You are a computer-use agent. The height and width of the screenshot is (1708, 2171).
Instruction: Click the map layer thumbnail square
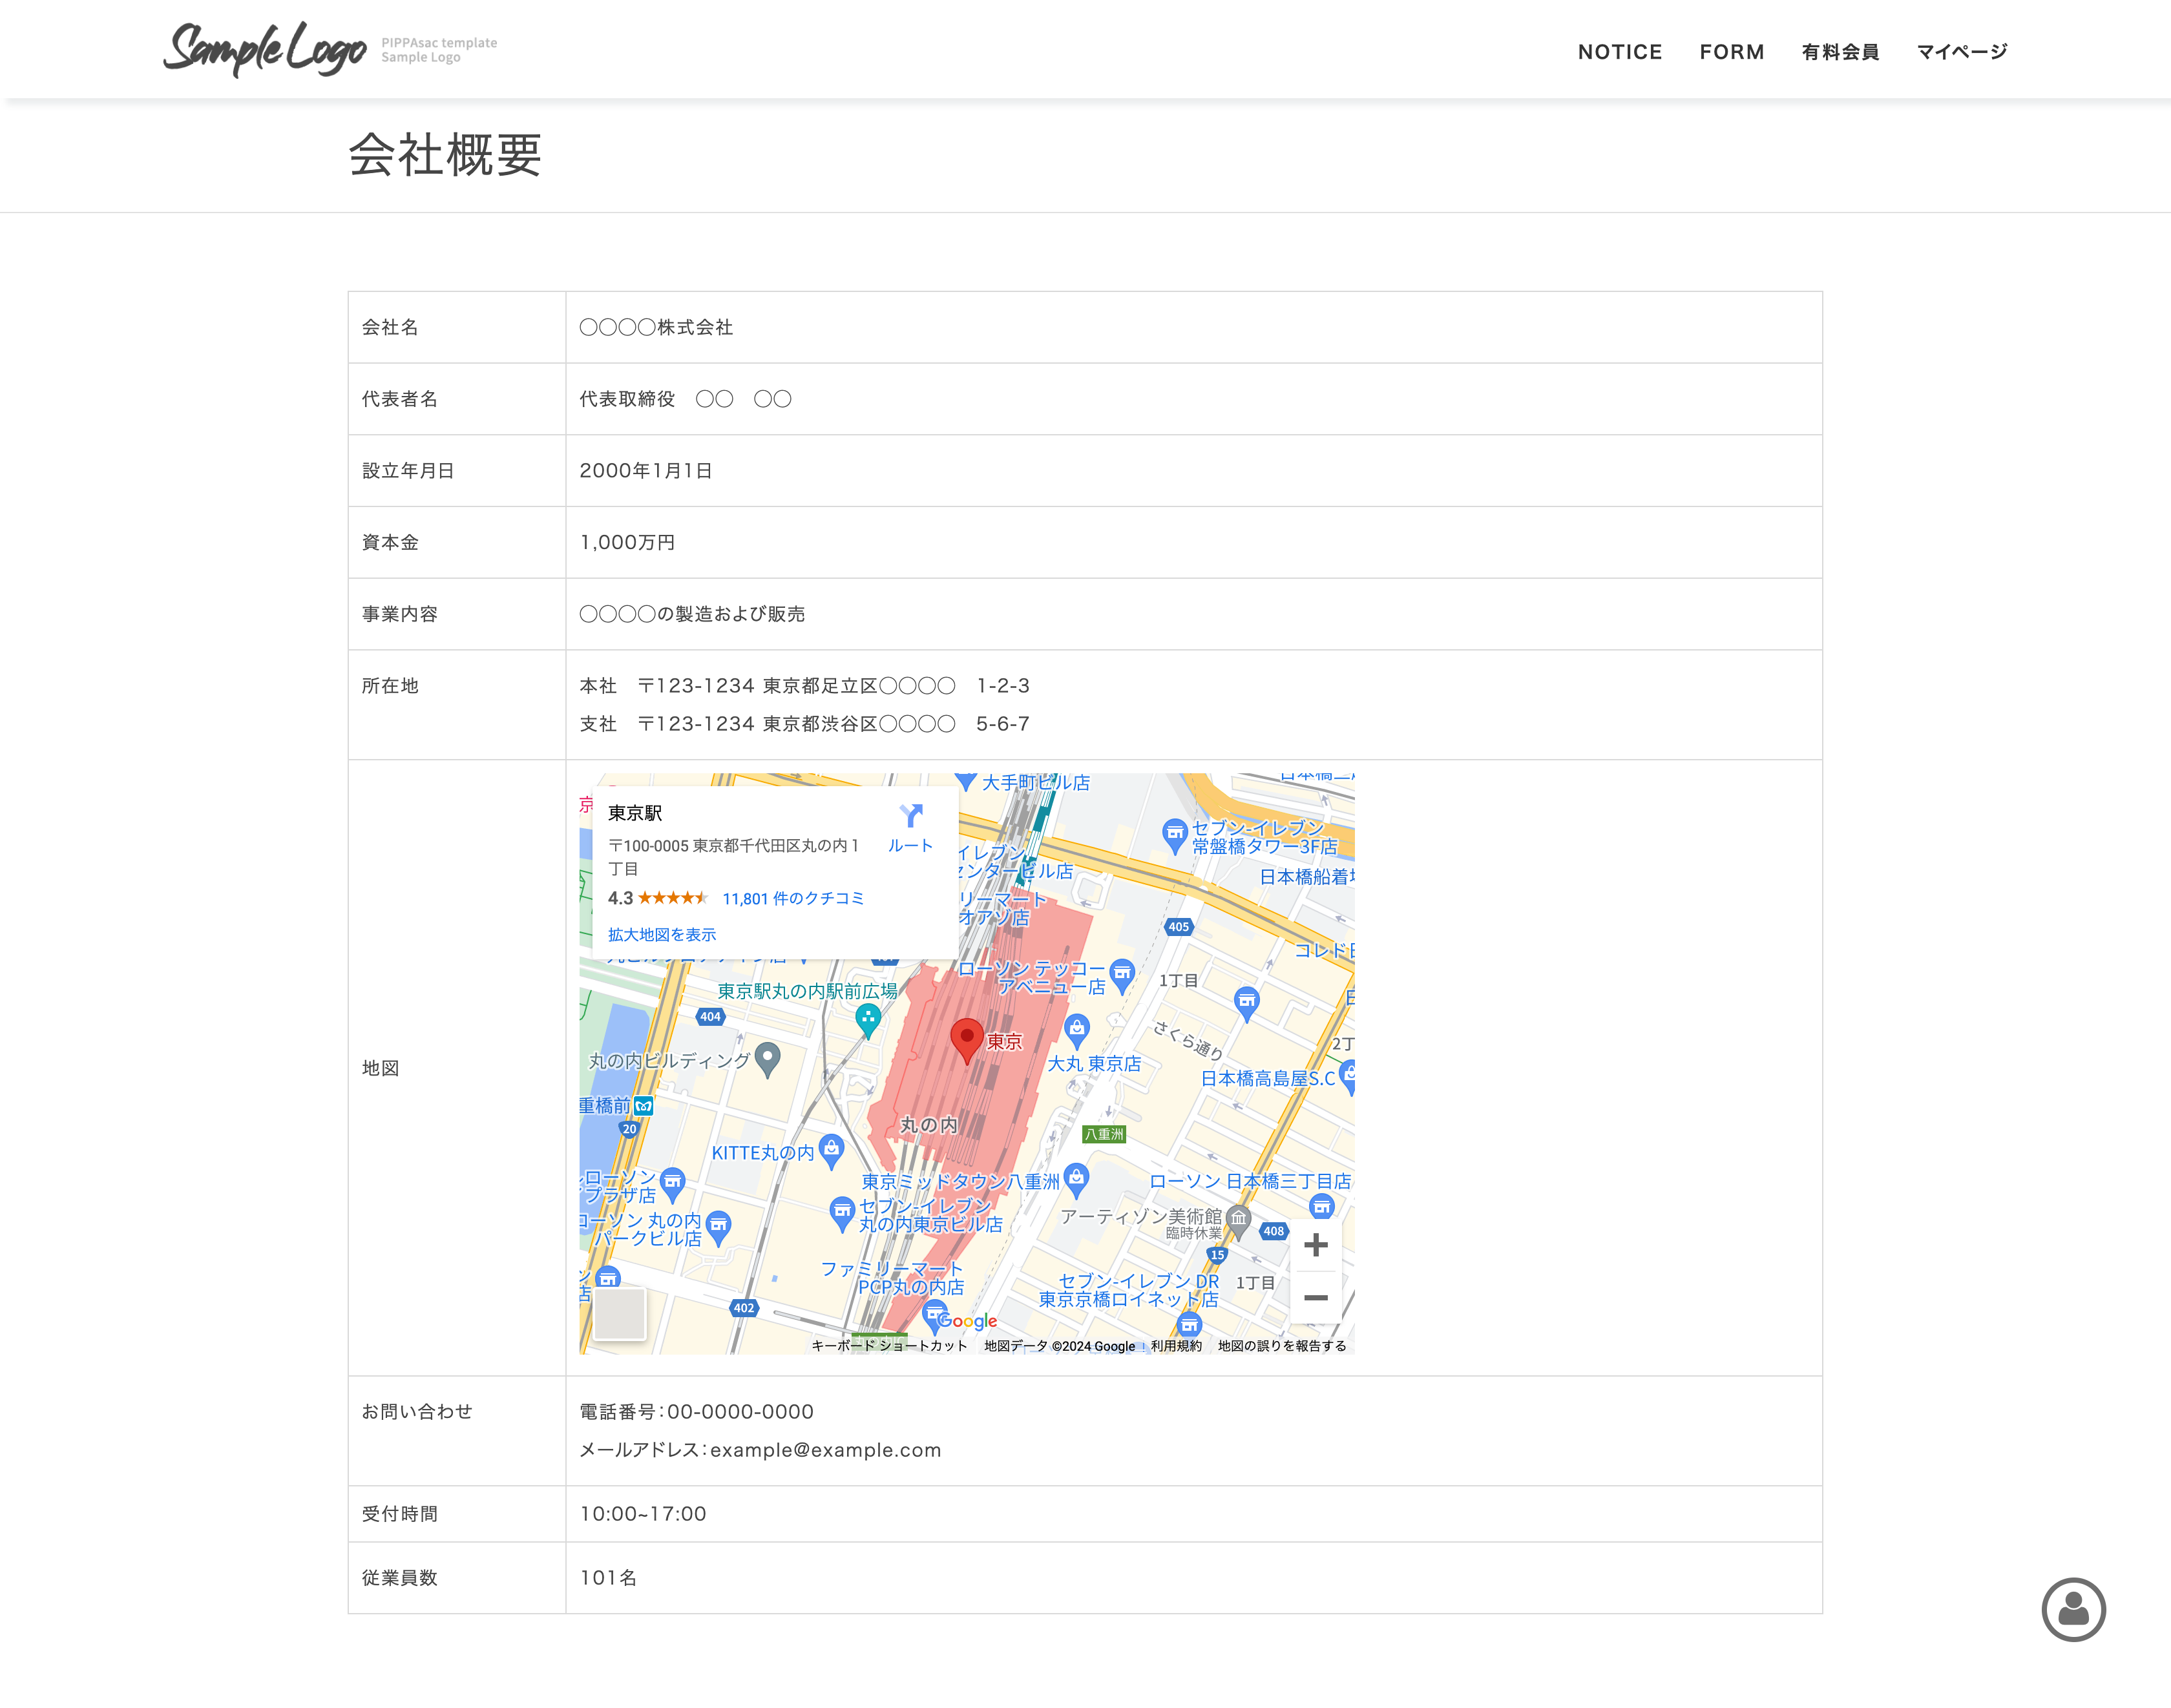tap(619, 1313)
